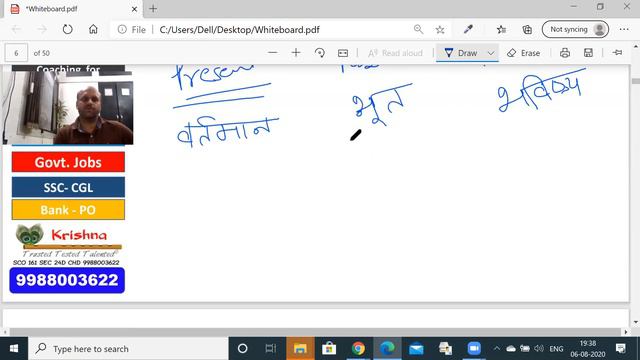The width and height of the screenshot is (640, 360).
Task: Click the OneDrive cloud tray icon
Action: 511,349
